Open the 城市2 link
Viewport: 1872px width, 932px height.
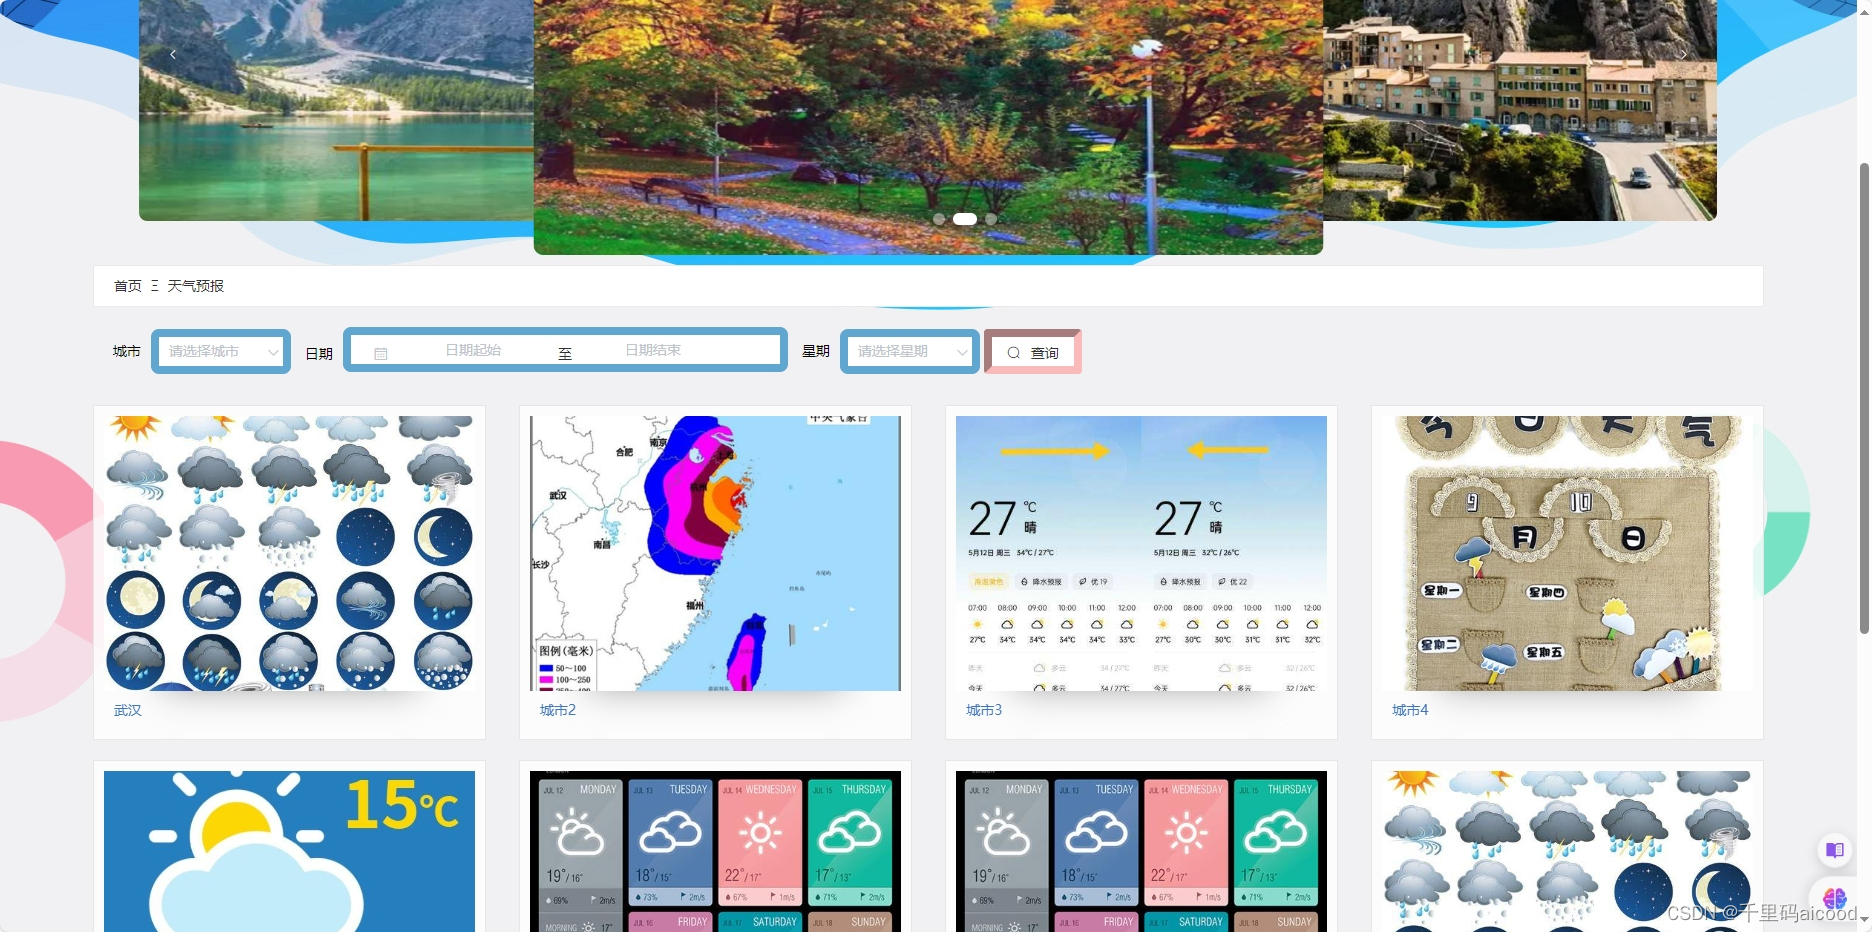pyautogui.click(x=558, y=710)
